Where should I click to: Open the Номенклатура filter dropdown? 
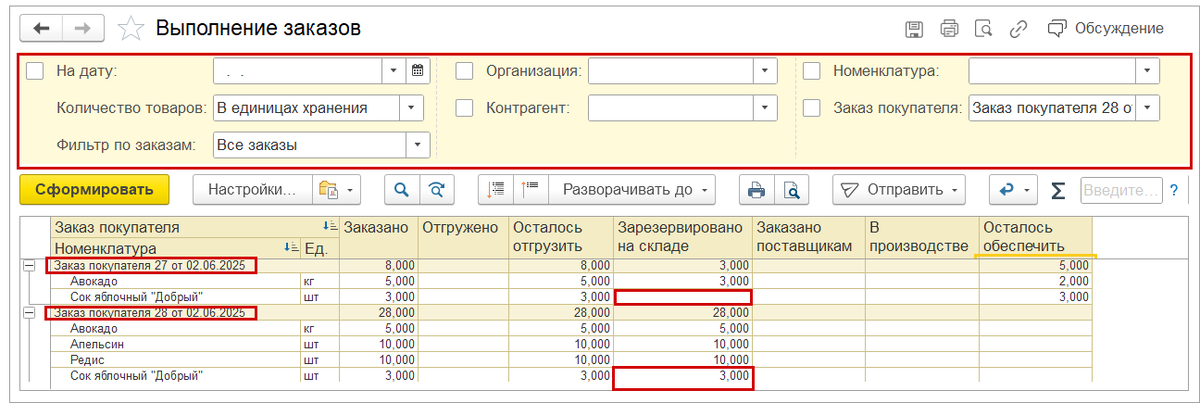pyautogui.click(x=1147, y=71)
